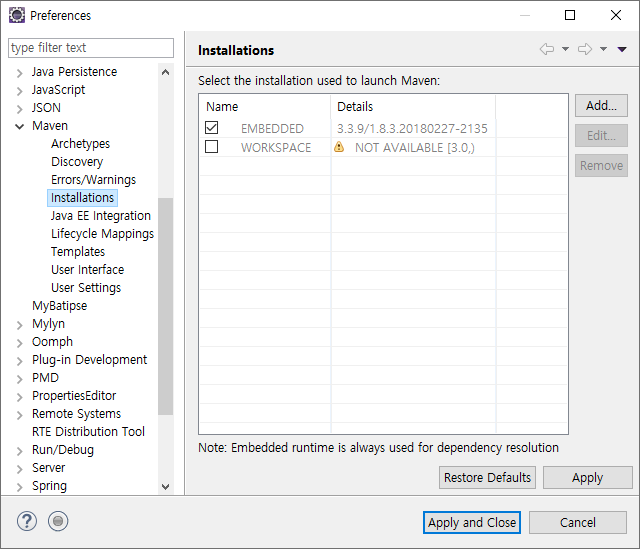The image size is (640, 549).
Task: Open Maven User Interface page
Action: pos(87,269)
